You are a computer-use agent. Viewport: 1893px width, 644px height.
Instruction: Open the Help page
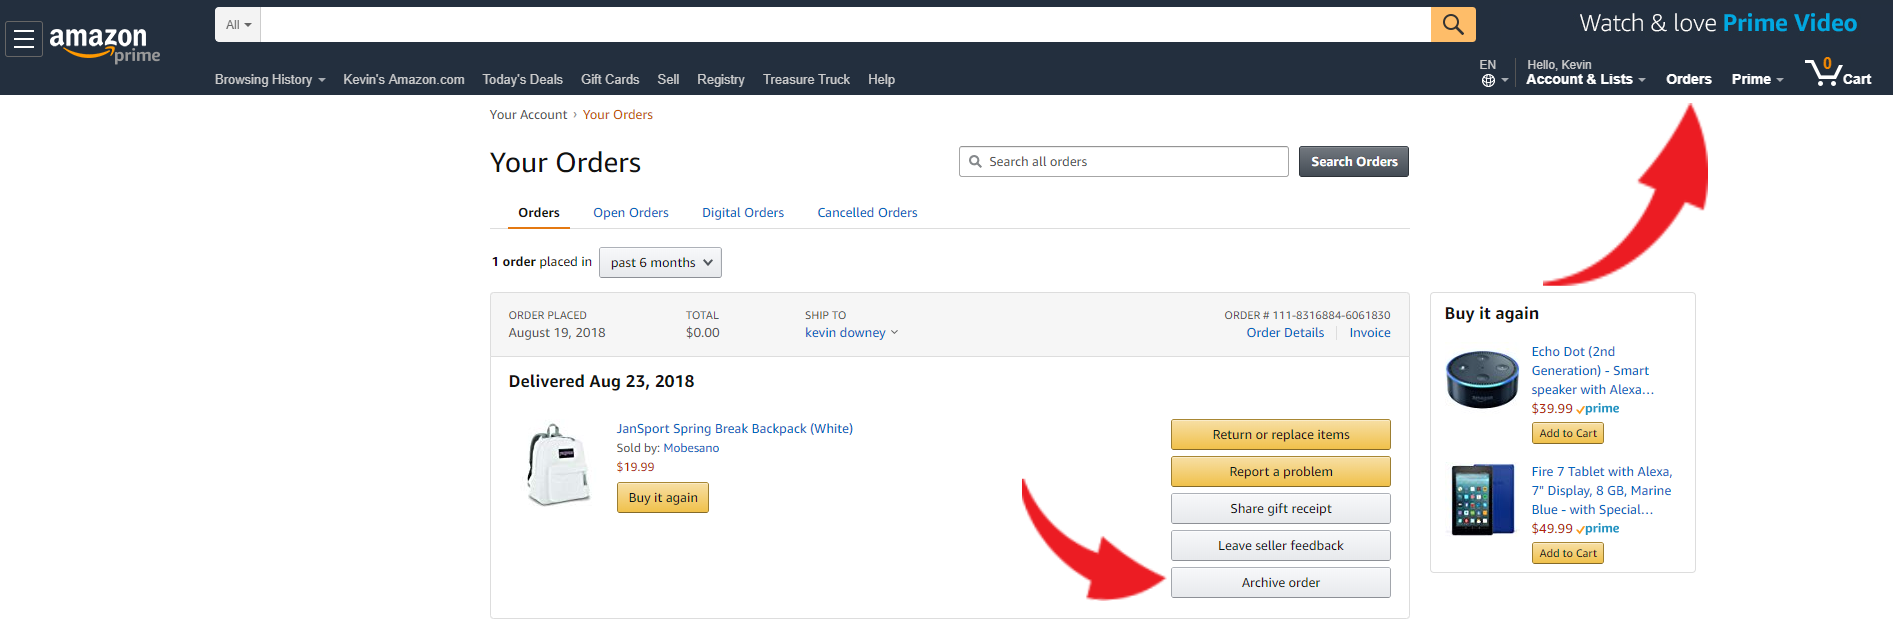(881, 79)
